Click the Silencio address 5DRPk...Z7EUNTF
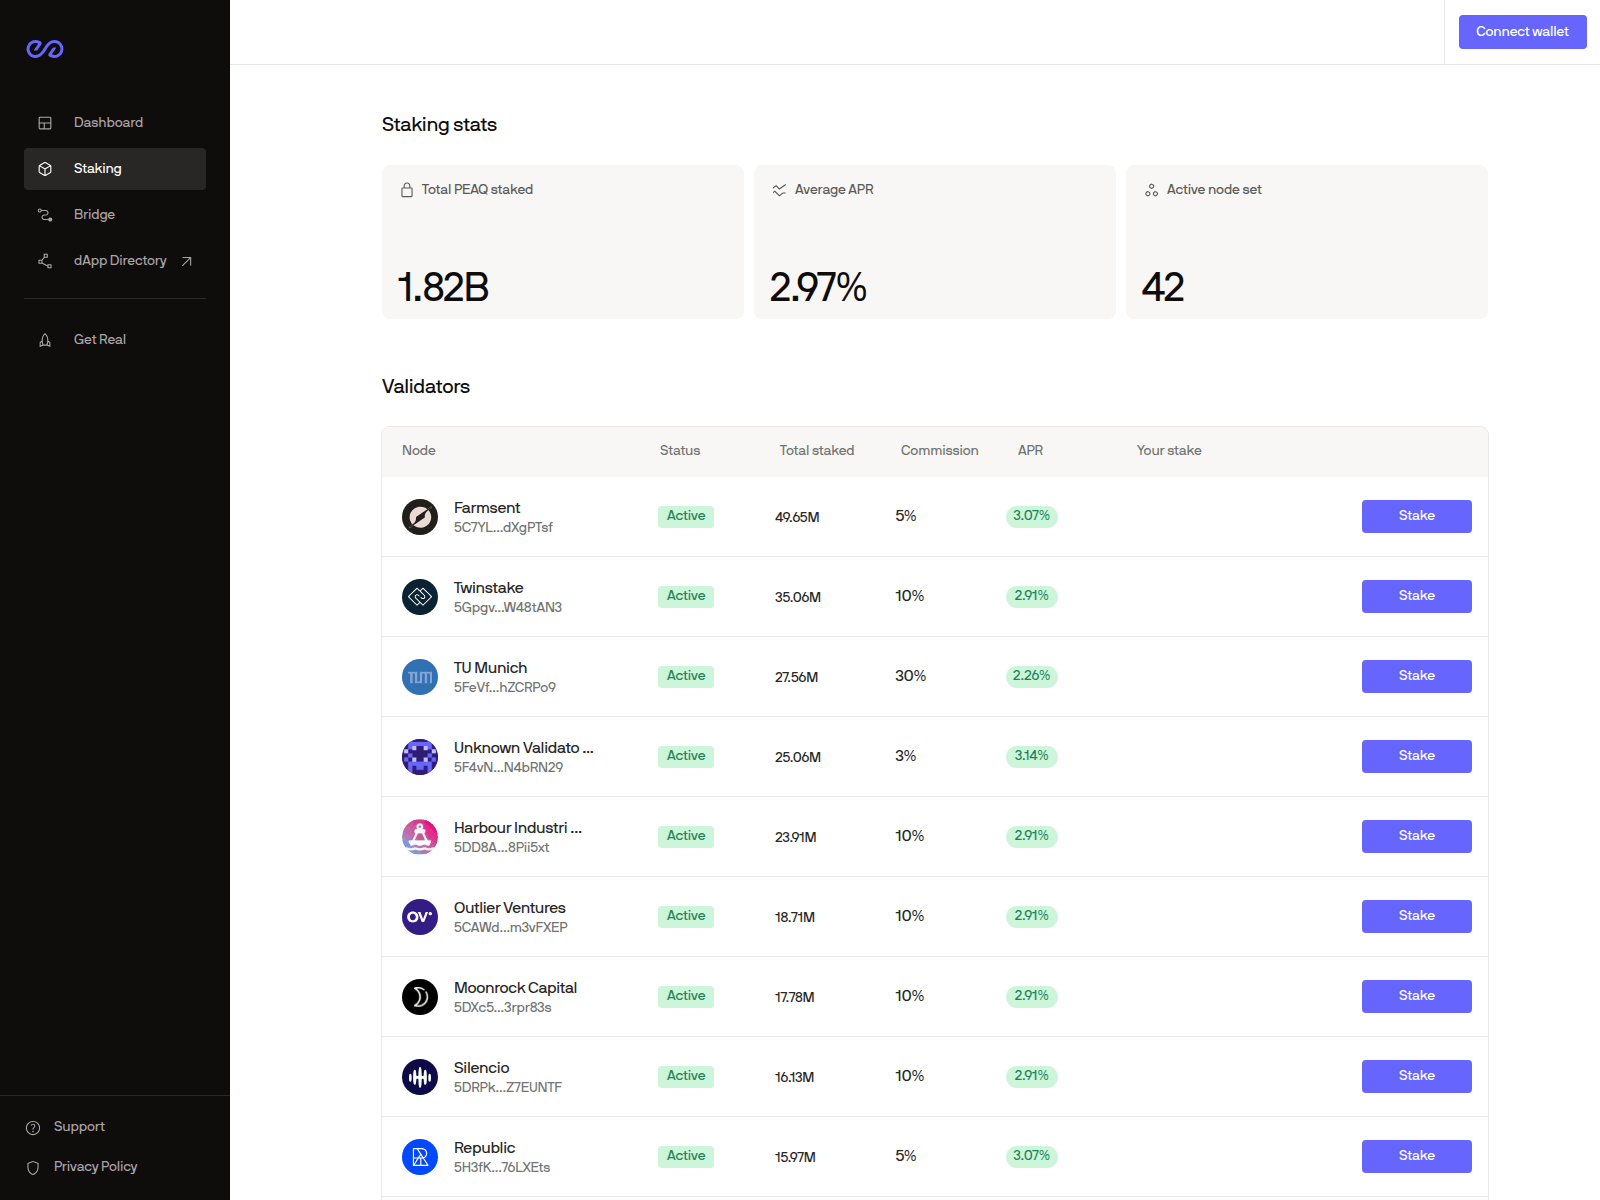Screen dimensions: 1600x1200 pyautogui.click(x=508, y=1088)
